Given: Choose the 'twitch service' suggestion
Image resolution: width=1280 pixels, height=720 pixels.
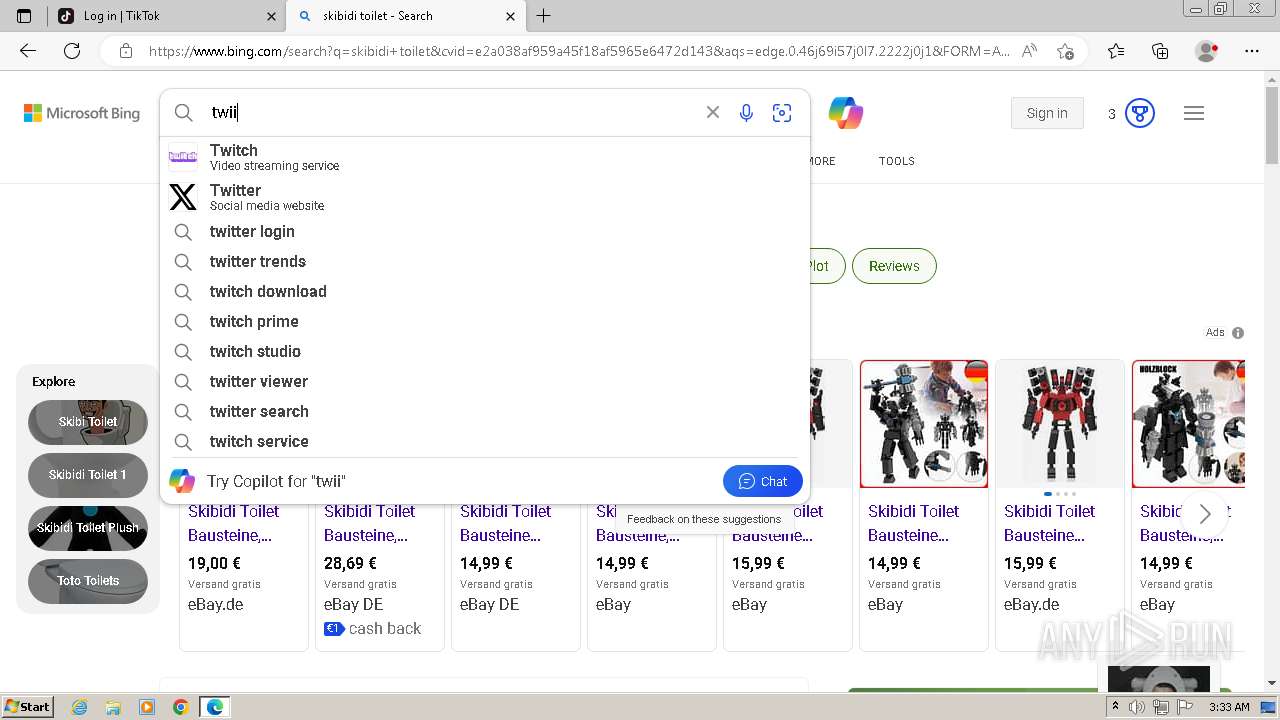Looking at the screenshot, I should pos(484,441).
